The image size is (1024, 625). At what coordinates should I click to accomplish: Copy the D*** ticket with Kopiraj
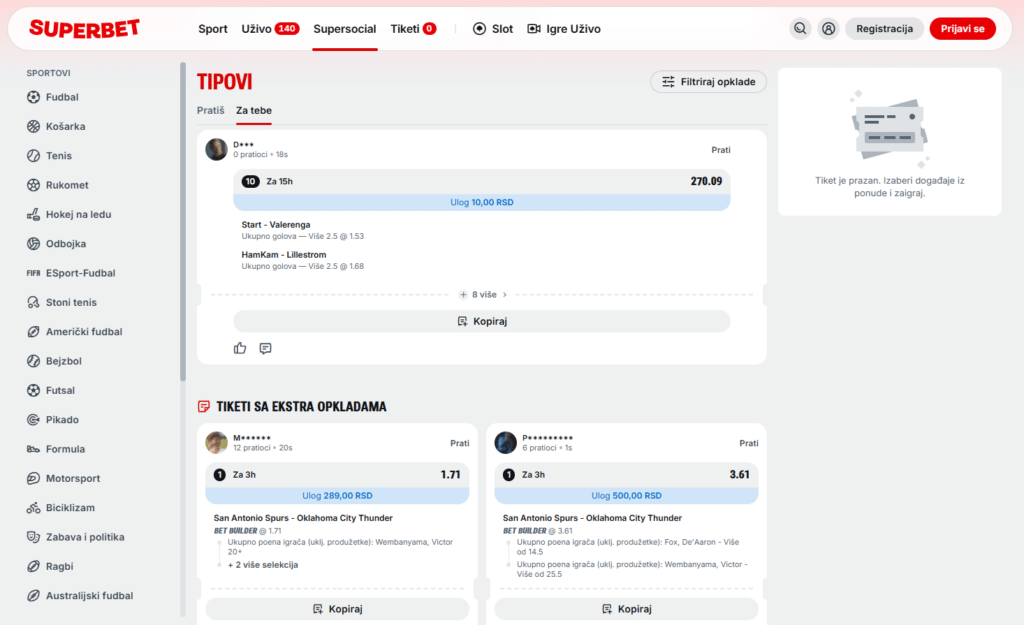tap(482, 321)
